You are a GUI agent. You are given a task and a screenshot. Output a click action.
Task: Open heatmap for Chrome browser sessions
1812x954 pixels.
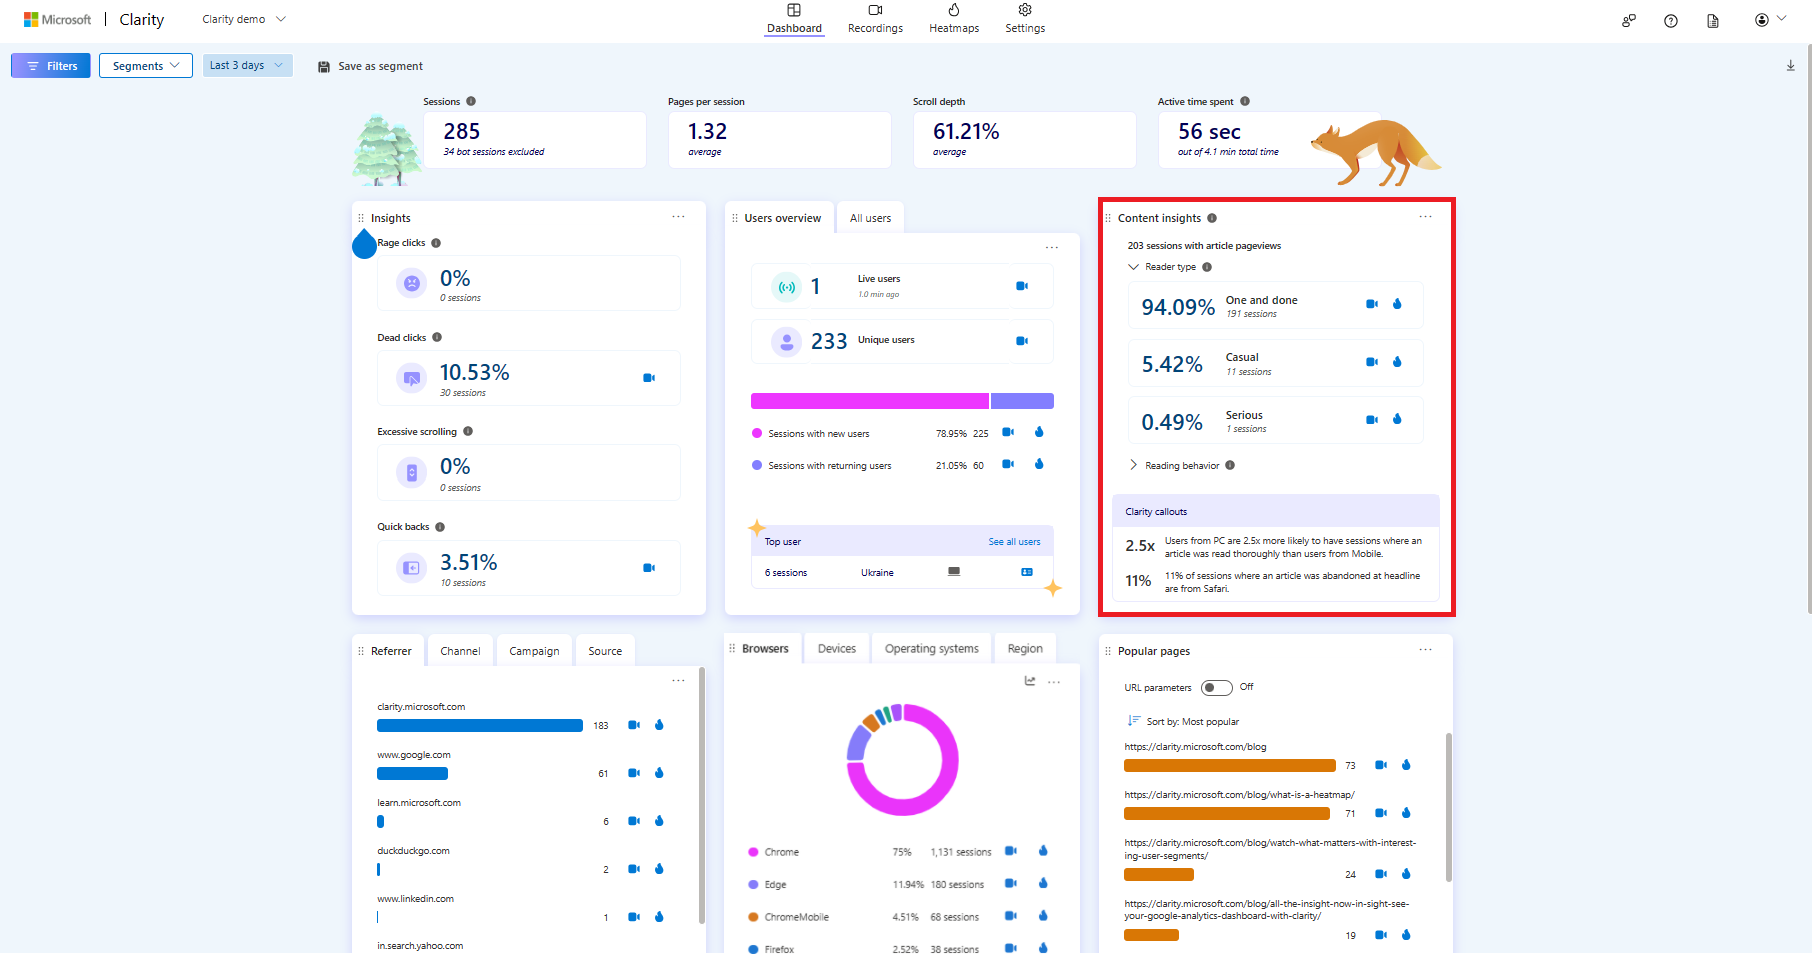pos(1043,851)
